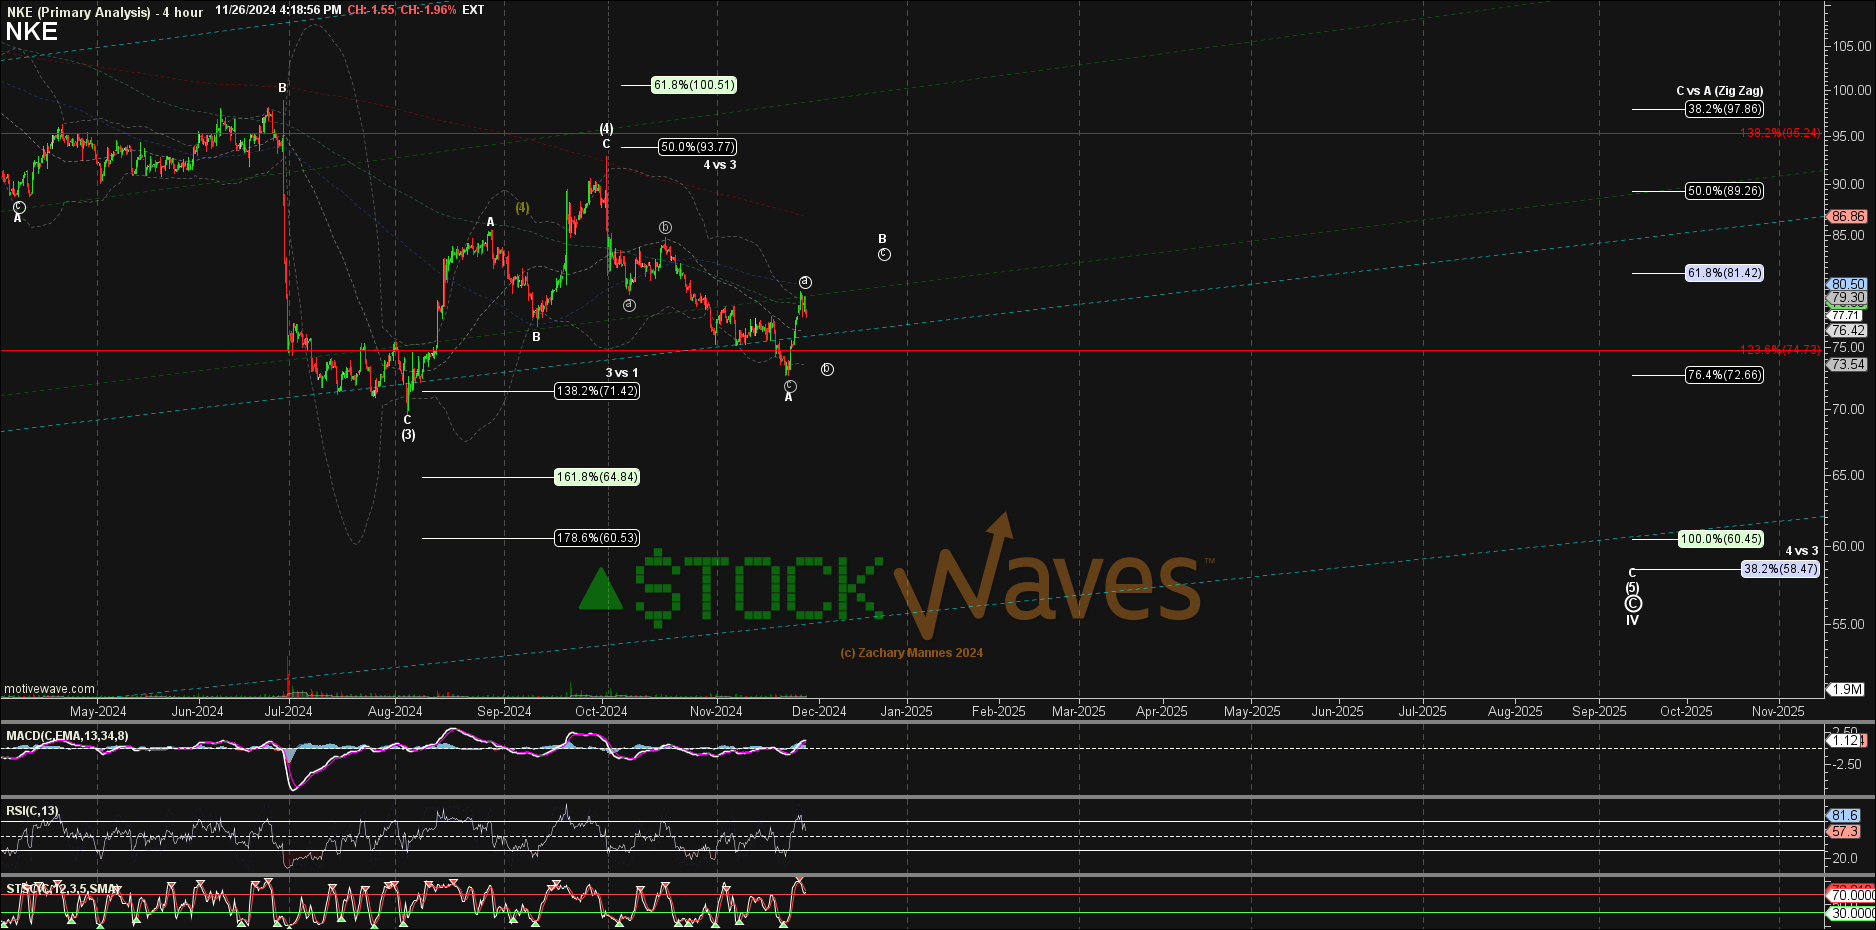Click the 81.6 RSI value marker

click(x=1844, y=816)
